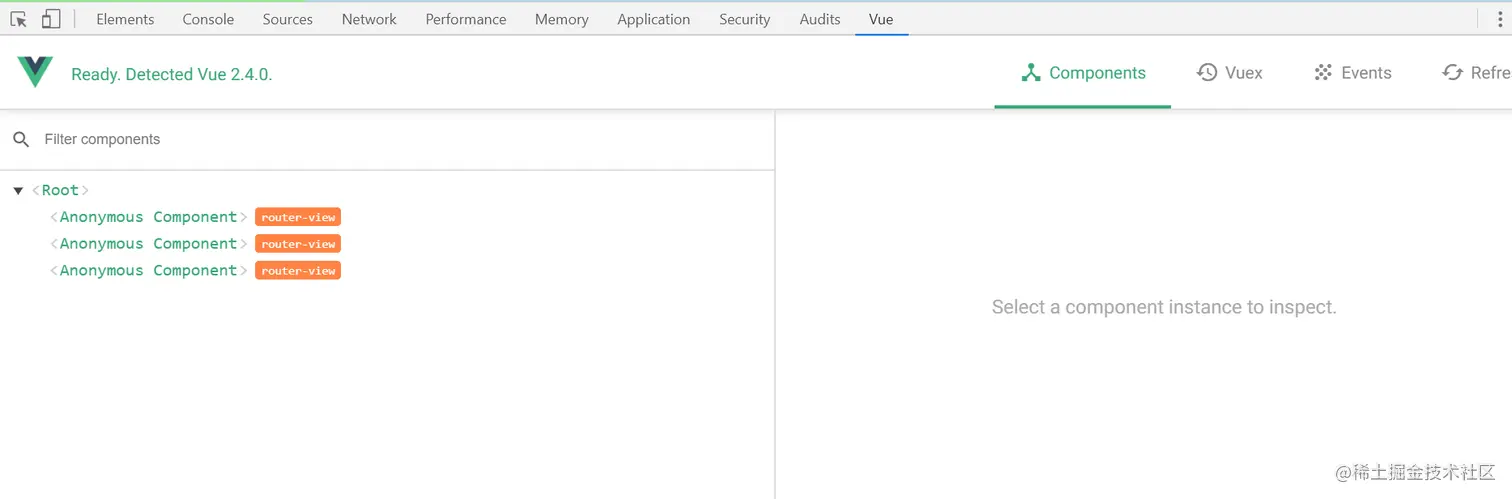Viewport: 1512px width, 499px height.
Task: Switch to the Components view
Action: coord(1083,73)
